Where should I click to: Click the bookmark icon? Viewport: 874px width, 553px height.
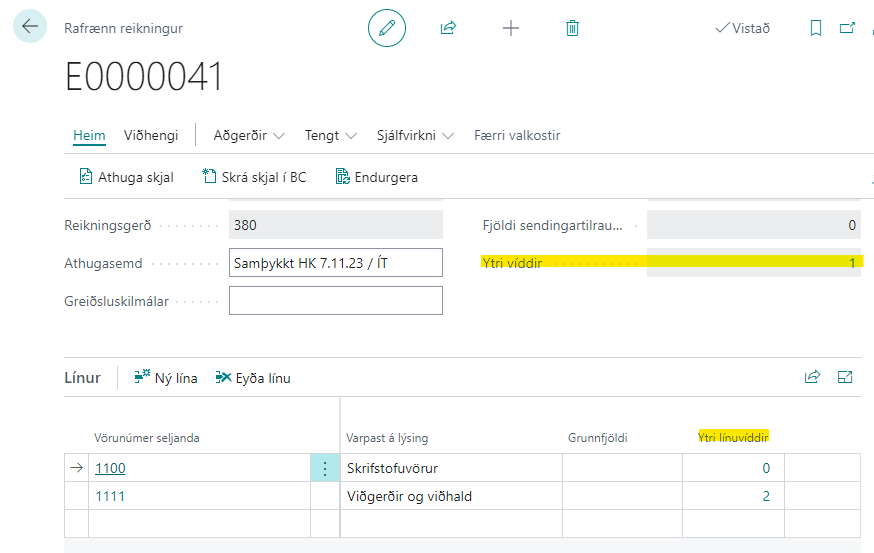click(816, 28)
